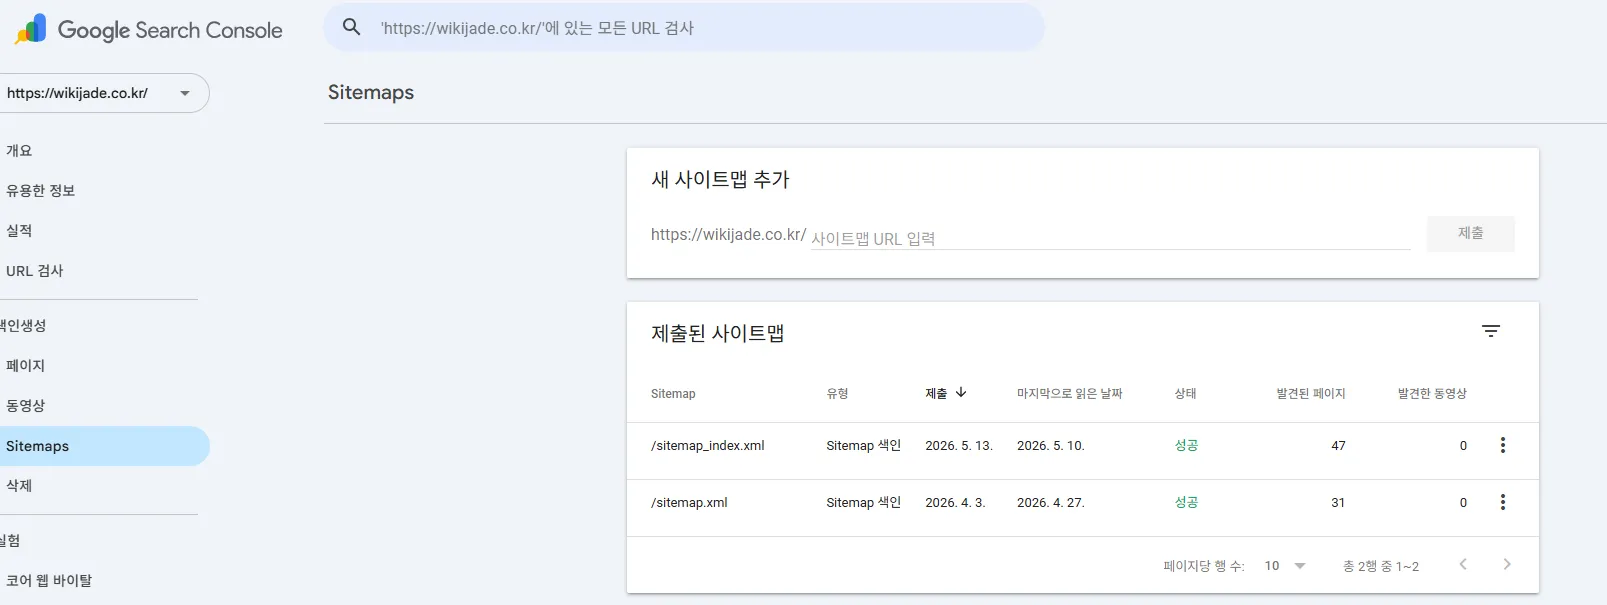Viewport: 1607px width, 605px height.
Task: Focus the URL inspection search field
Action: pos(684,28)
